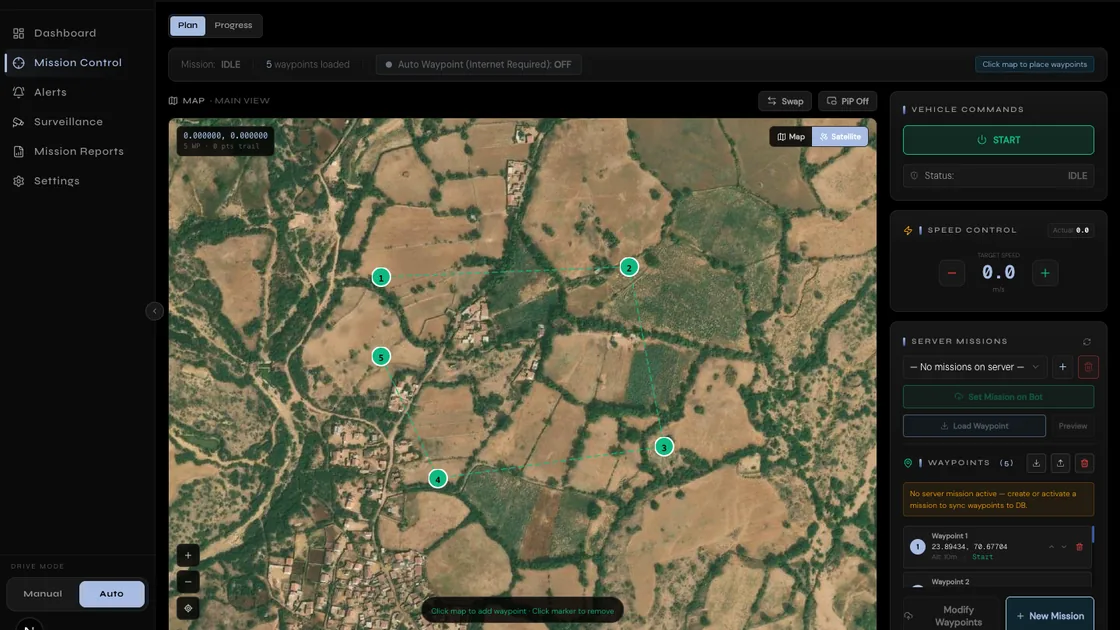Set drive mode to Manual
The image size is (1120, 630).
tap(43, 594)
